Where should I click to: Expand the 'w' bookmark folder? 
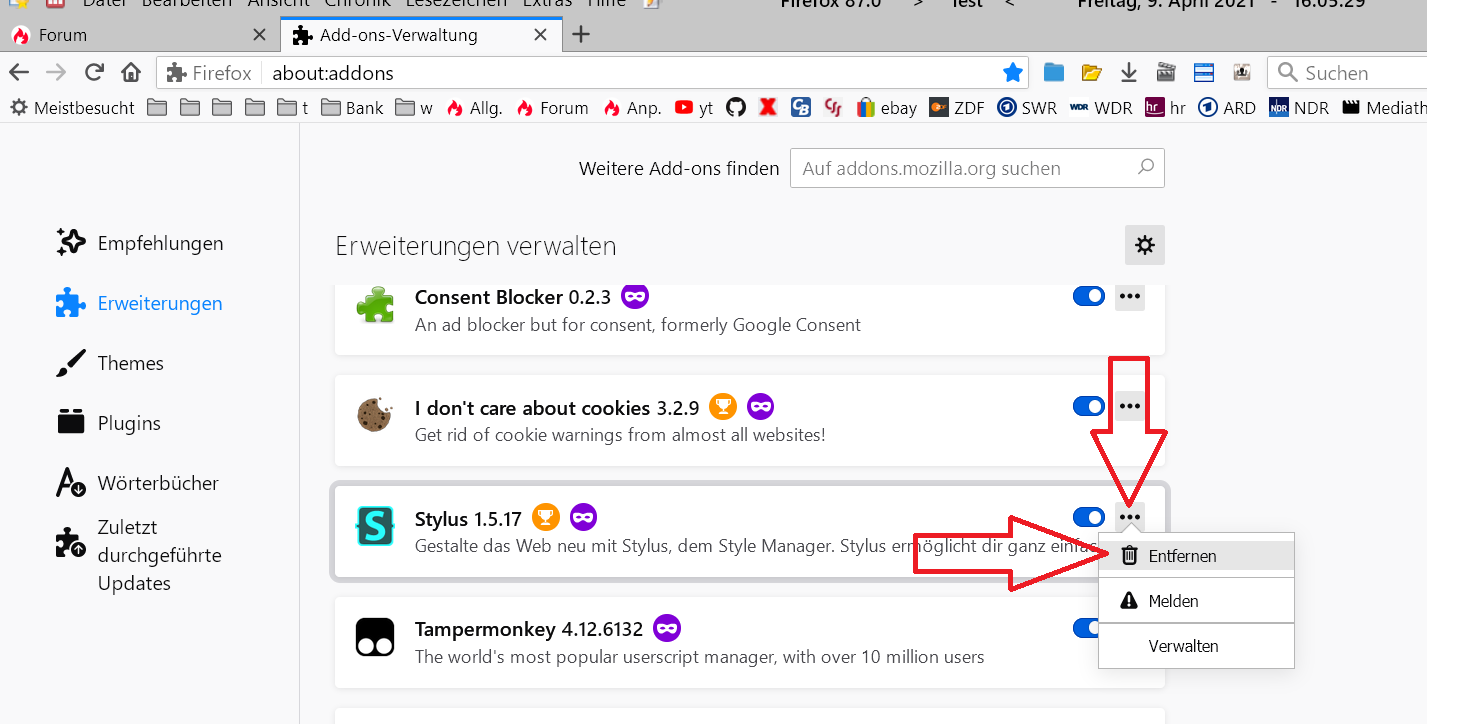click(x=414, y=107)
